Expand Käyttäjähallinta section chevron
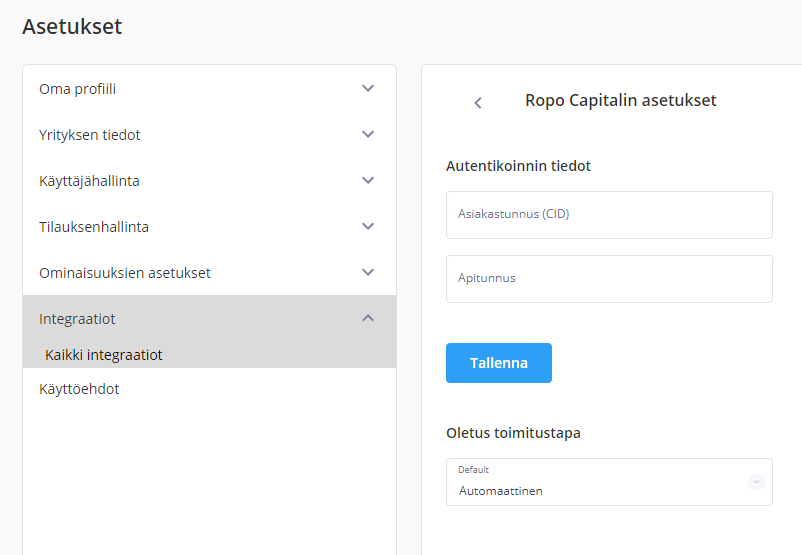 (368, 181)
